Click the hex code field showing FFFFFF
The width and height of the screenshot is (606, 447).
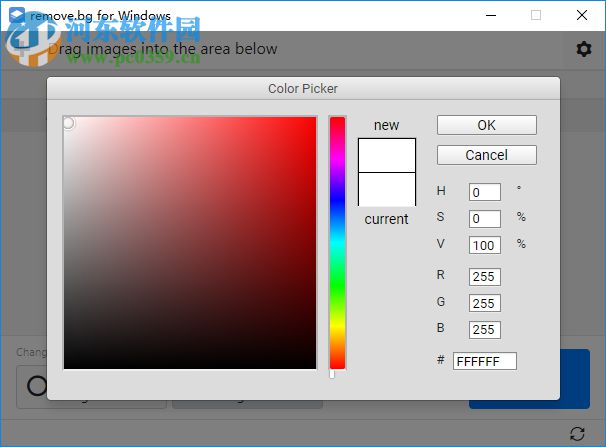(x=485, y=361)
